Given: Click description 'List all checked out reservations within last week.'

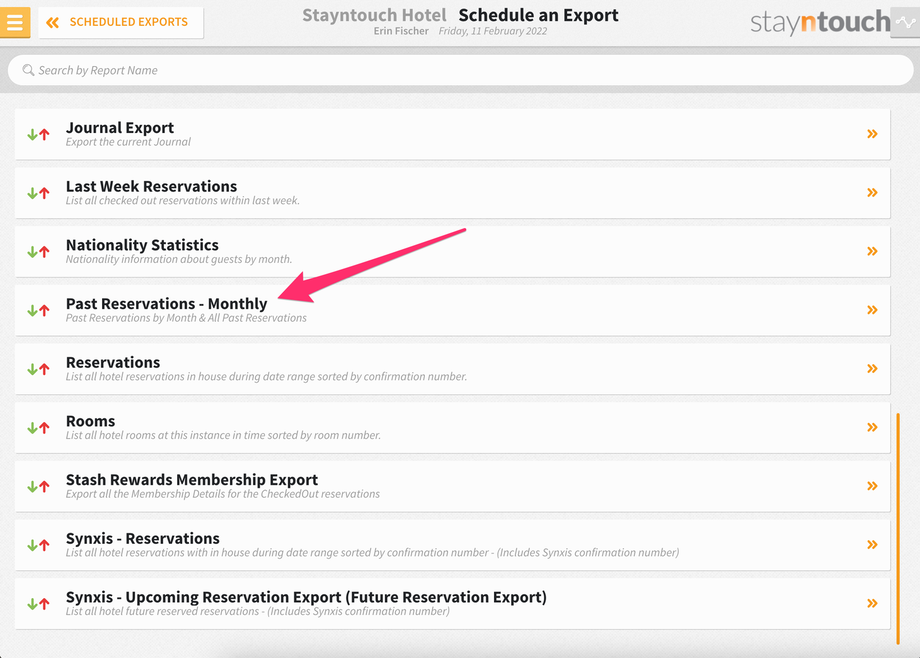Looking at the screenshot, I should 182,201.
